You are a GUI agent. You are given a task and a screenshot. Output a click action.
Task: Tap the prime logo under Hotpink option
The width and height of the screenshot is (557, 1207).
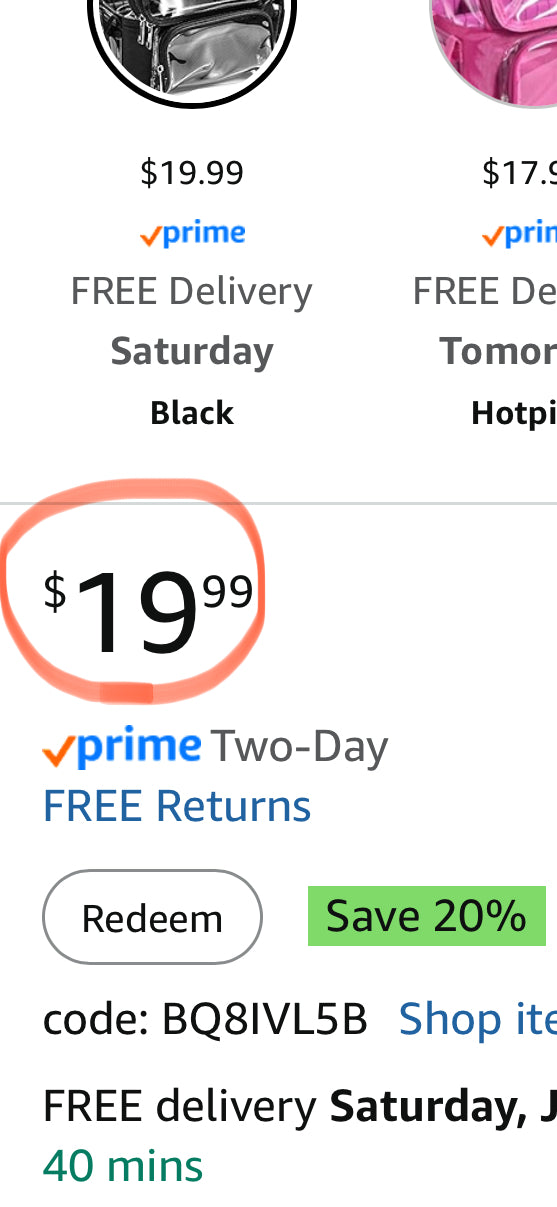[x=519, y=234]
